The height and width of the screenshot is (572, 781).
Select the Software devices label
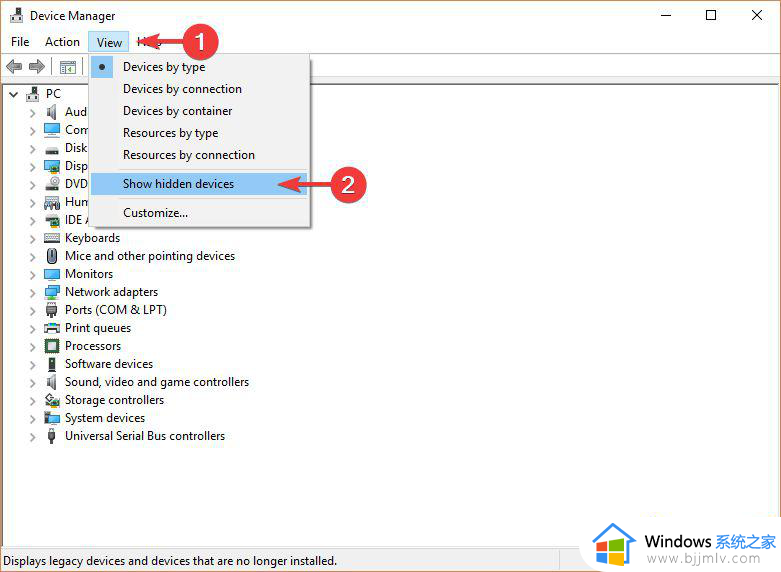pos(109,364)
